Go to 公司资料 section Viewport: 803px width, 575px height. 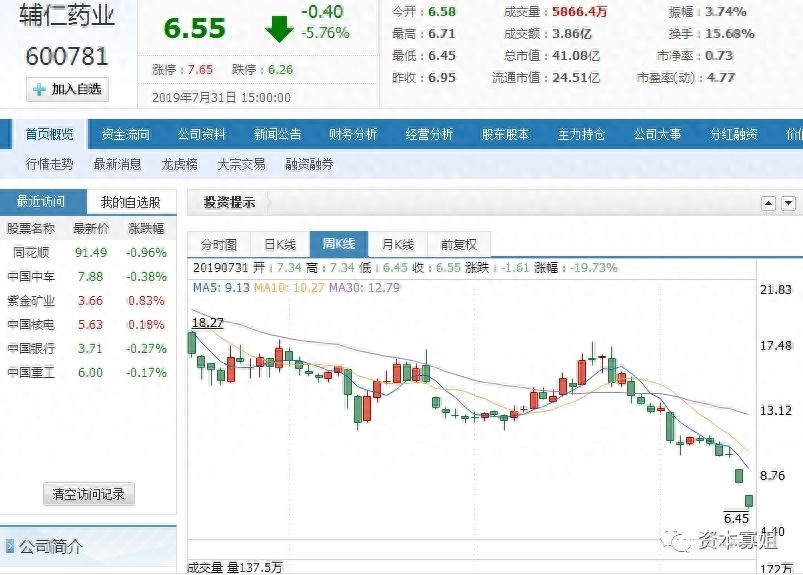(201, 134)
